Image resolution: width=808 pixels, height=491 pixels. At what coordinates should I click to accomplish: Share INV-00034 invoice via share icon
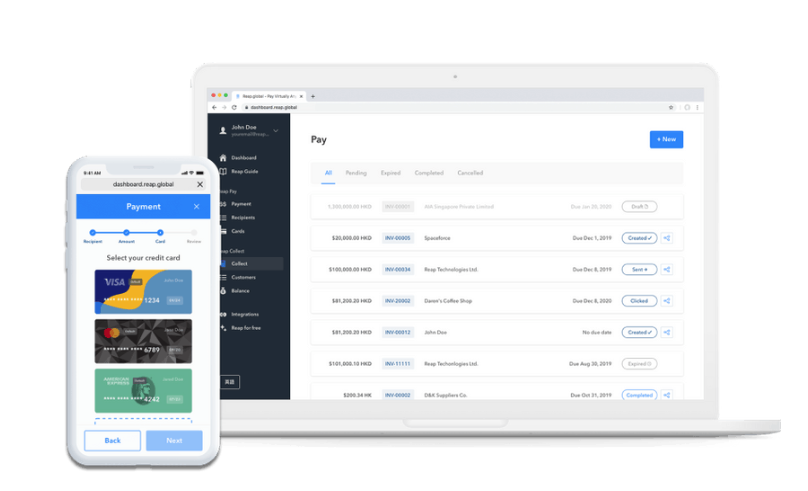[667, 269]
